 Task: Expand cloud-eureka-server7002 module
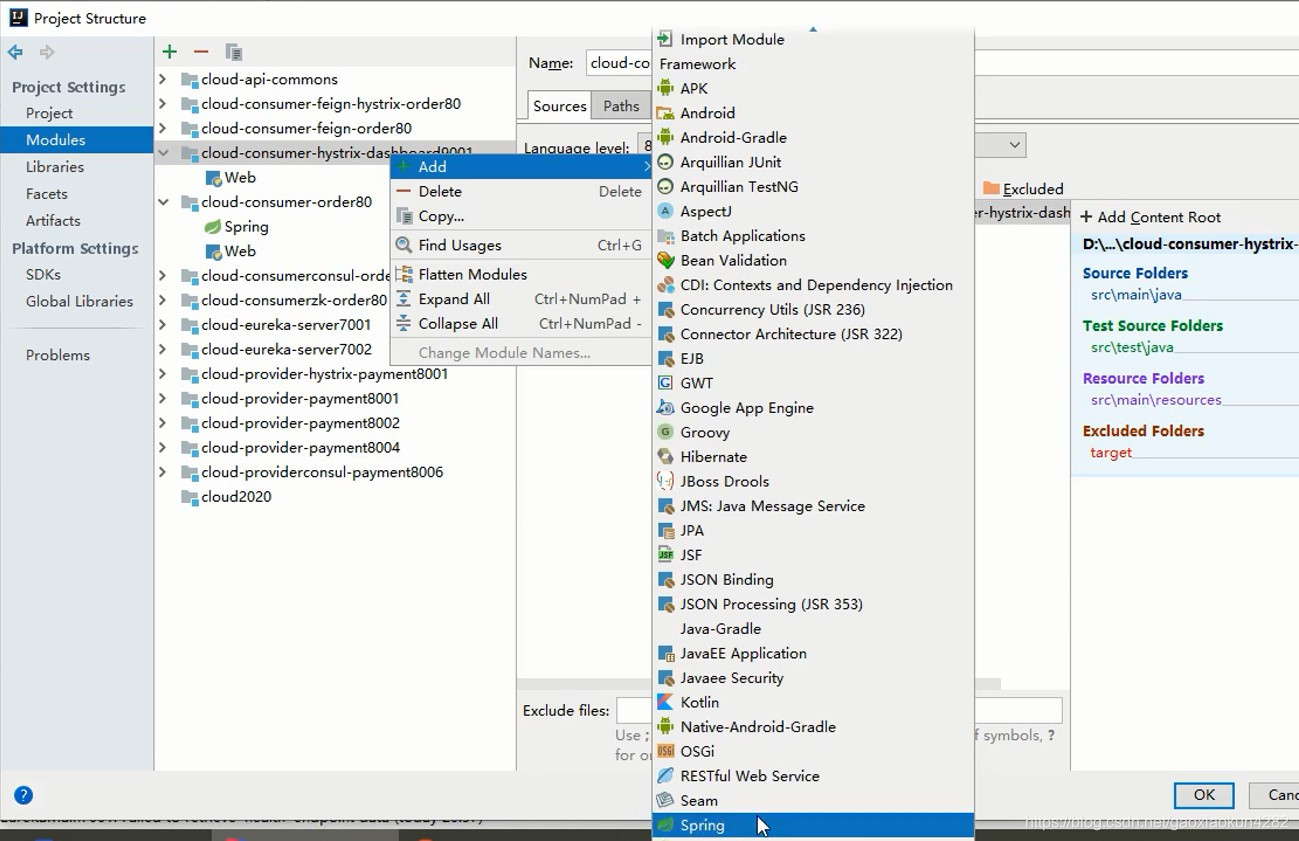pyautogui.click(x=163, y=349)
